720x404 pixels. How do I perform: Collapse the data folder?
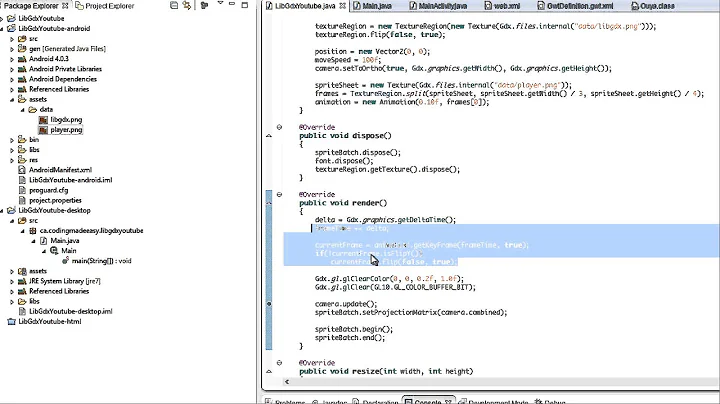[x=22, y=109]
